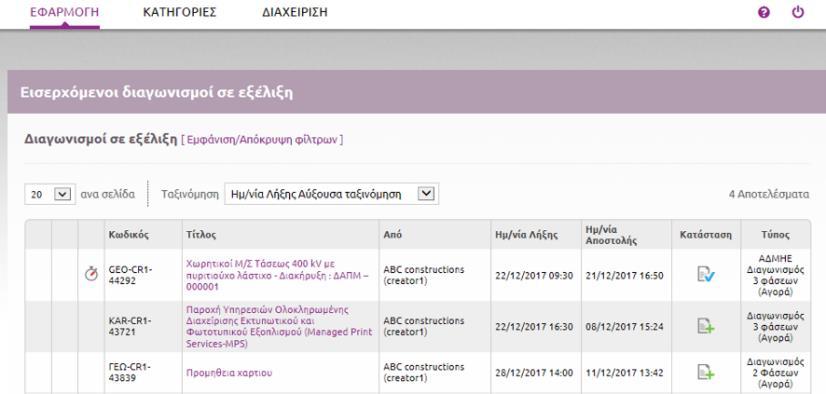826x394 pixels.
Task: Open the ΚΑΤΗΓΟΡΙΕΣ menu
Action: click(x=180, y=12)
